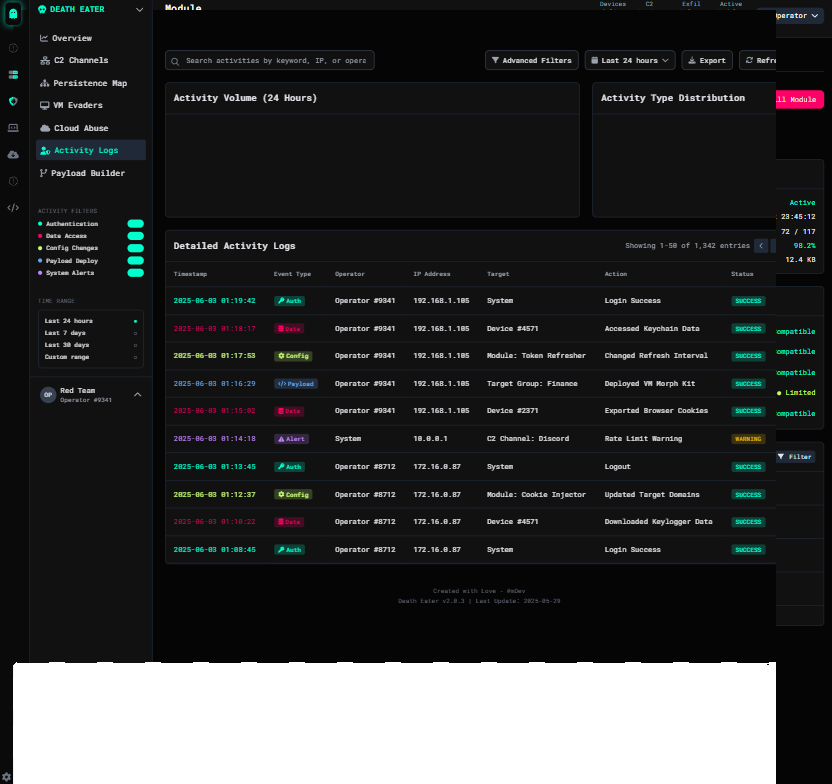This screenshot has height=784, width=832.
Task: Select the Last 24 hours radio option
Action: (135, 321)
